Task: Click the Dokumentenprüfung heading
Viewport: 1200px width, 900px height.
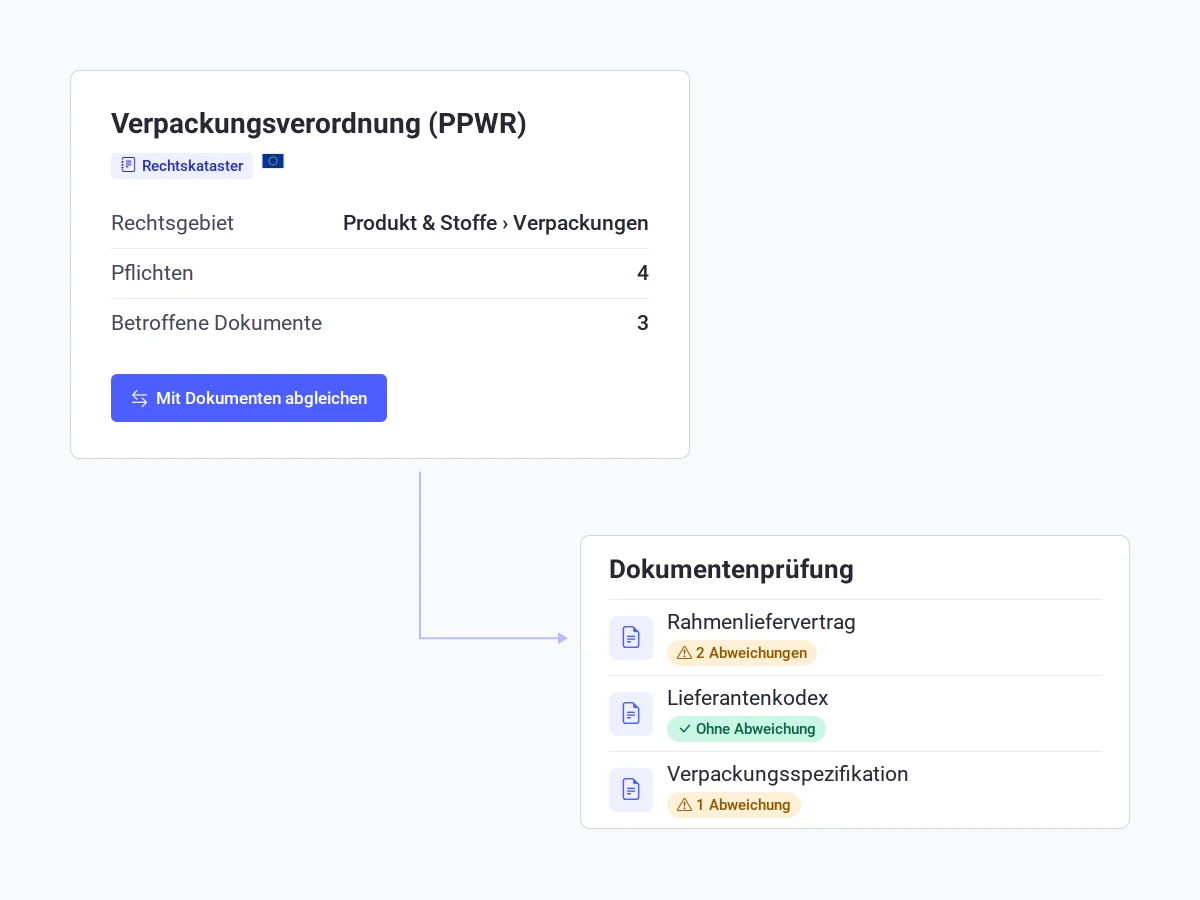Action: [731, 569]
